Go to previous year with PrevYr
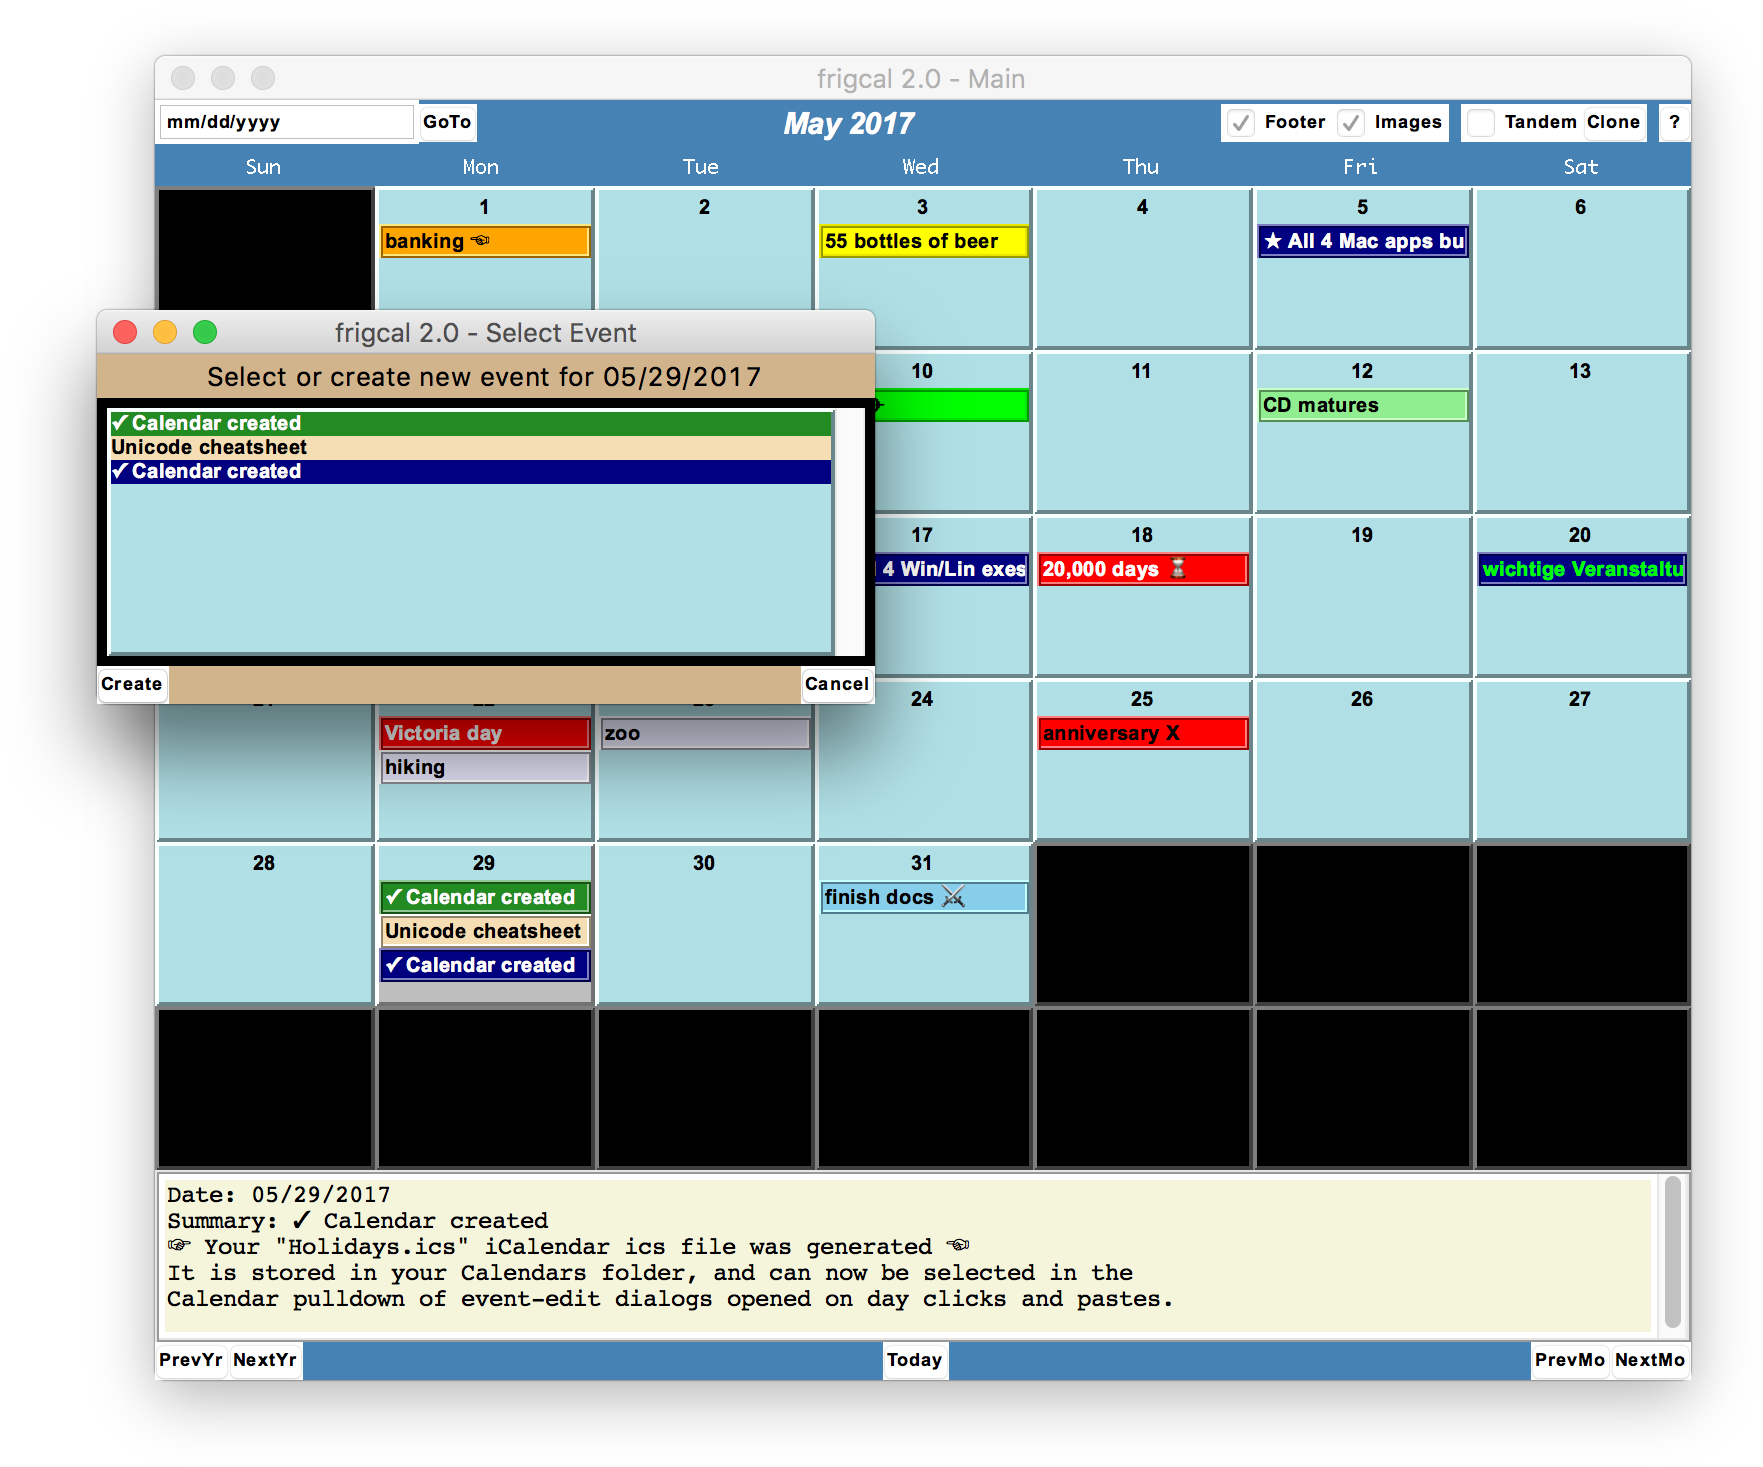The image size is (1763, 1467). [x=191, y=1360]
